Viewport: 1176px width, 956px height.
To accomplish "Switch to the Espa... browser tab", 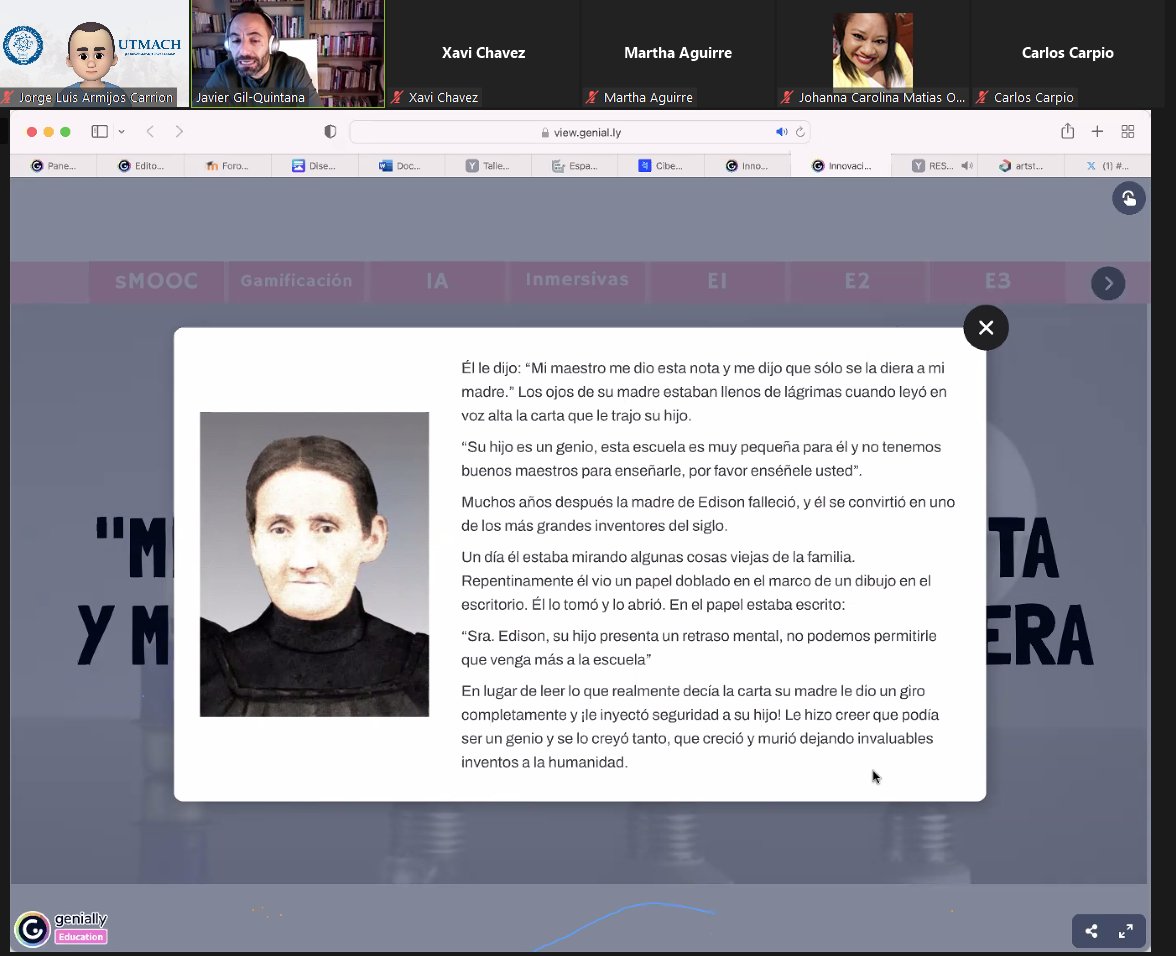I will point(574,166).
